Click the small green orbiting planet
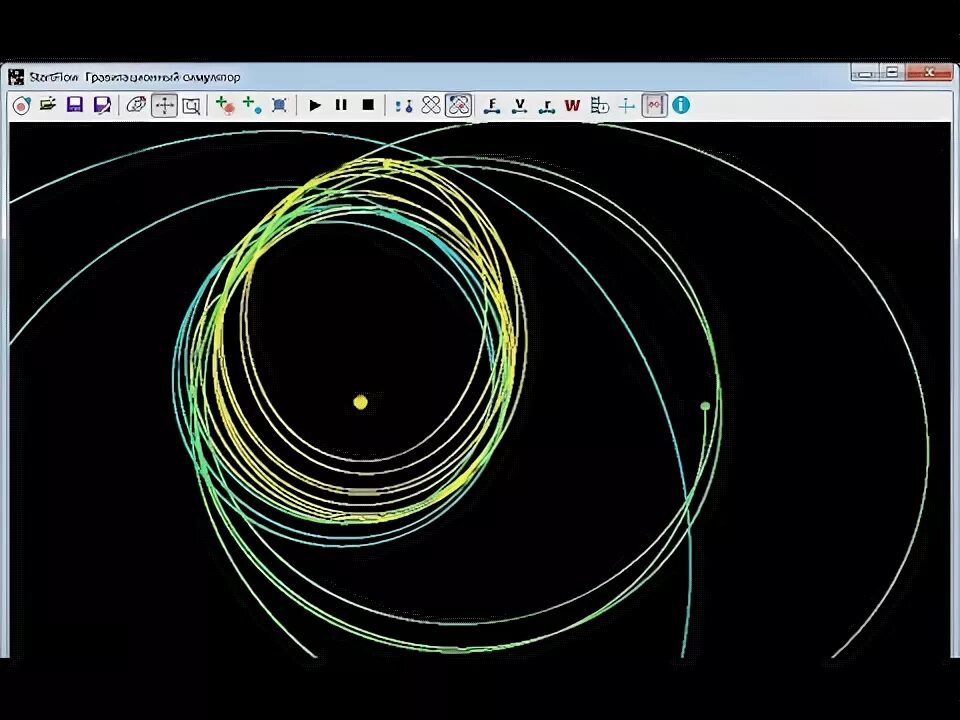The height and width of the screenshot is (720, 960). pyautogui.click(x=705, y=406)
